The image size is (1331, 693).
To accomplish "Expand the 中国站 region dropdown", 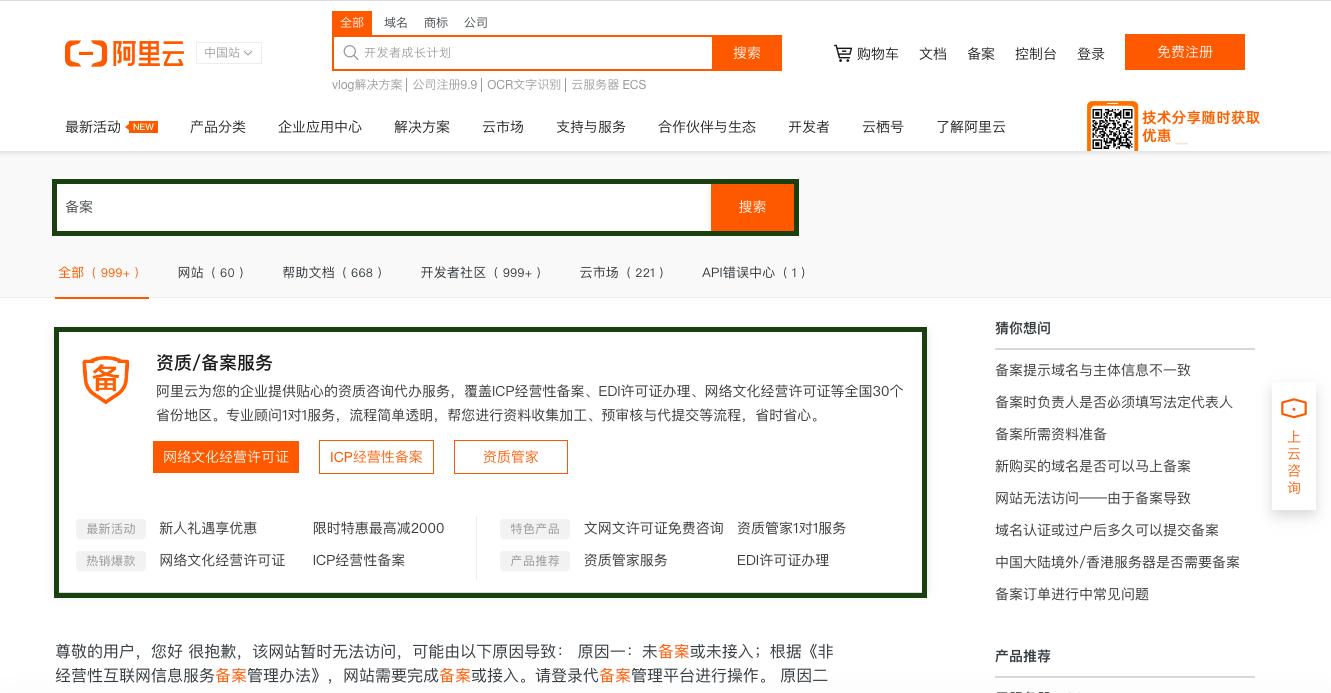I will click(228, 53).
